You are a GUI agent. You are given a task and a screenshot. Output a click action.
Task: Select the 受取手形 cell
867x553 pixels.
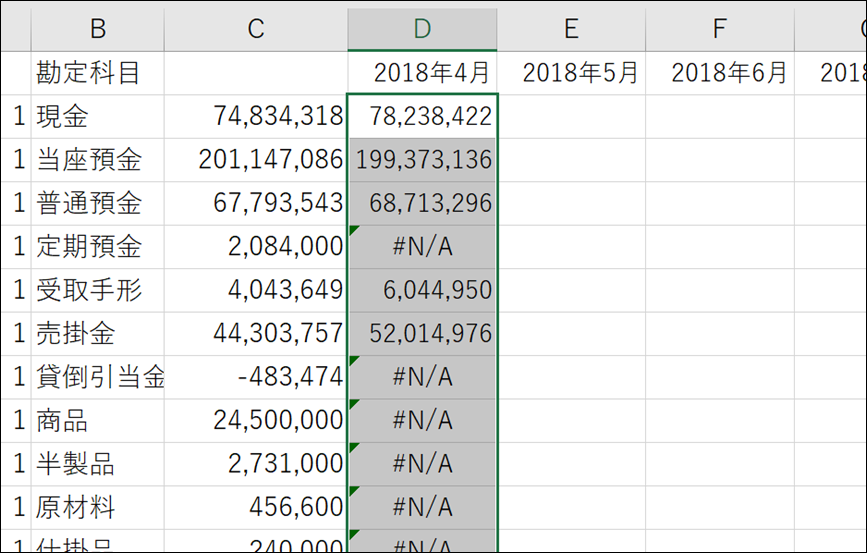[x=98, y=290]
